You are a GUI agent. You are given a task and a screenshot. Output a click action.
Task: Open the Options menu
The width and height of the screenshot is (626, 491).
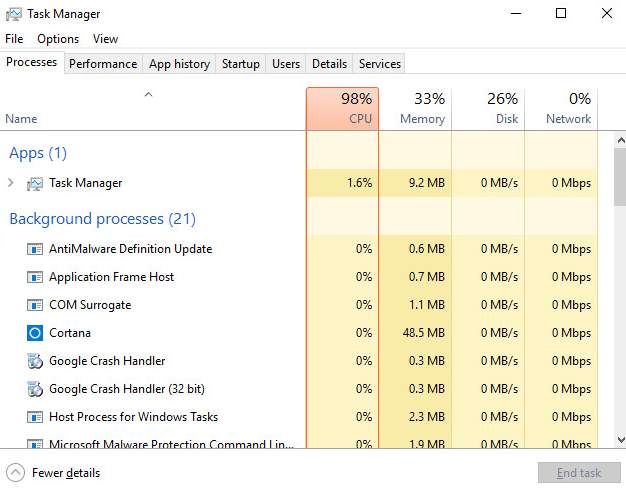pos(58,39)
